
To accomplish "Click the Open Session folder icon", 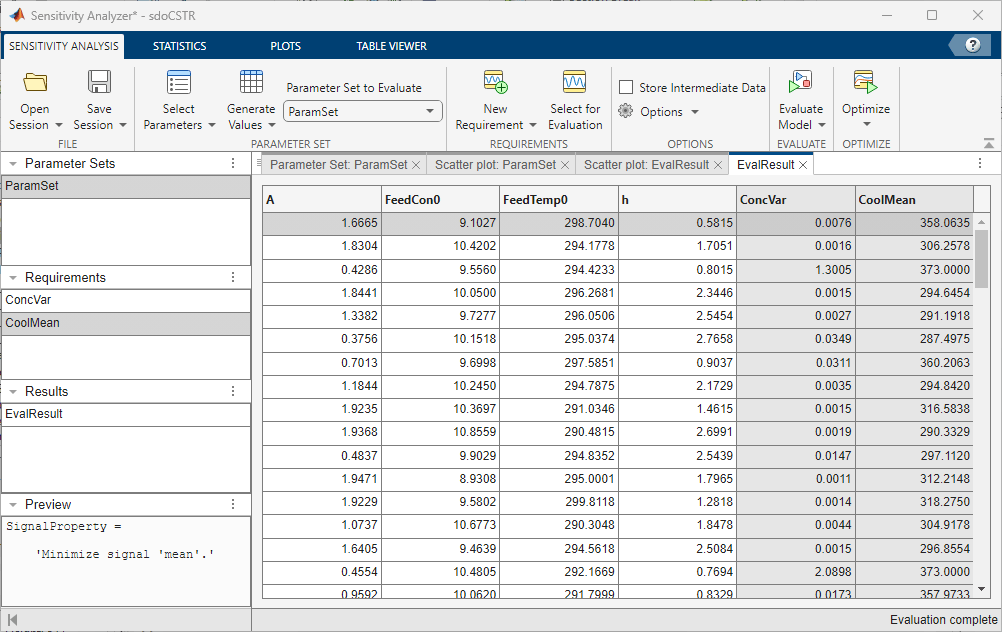I will 35,82.
